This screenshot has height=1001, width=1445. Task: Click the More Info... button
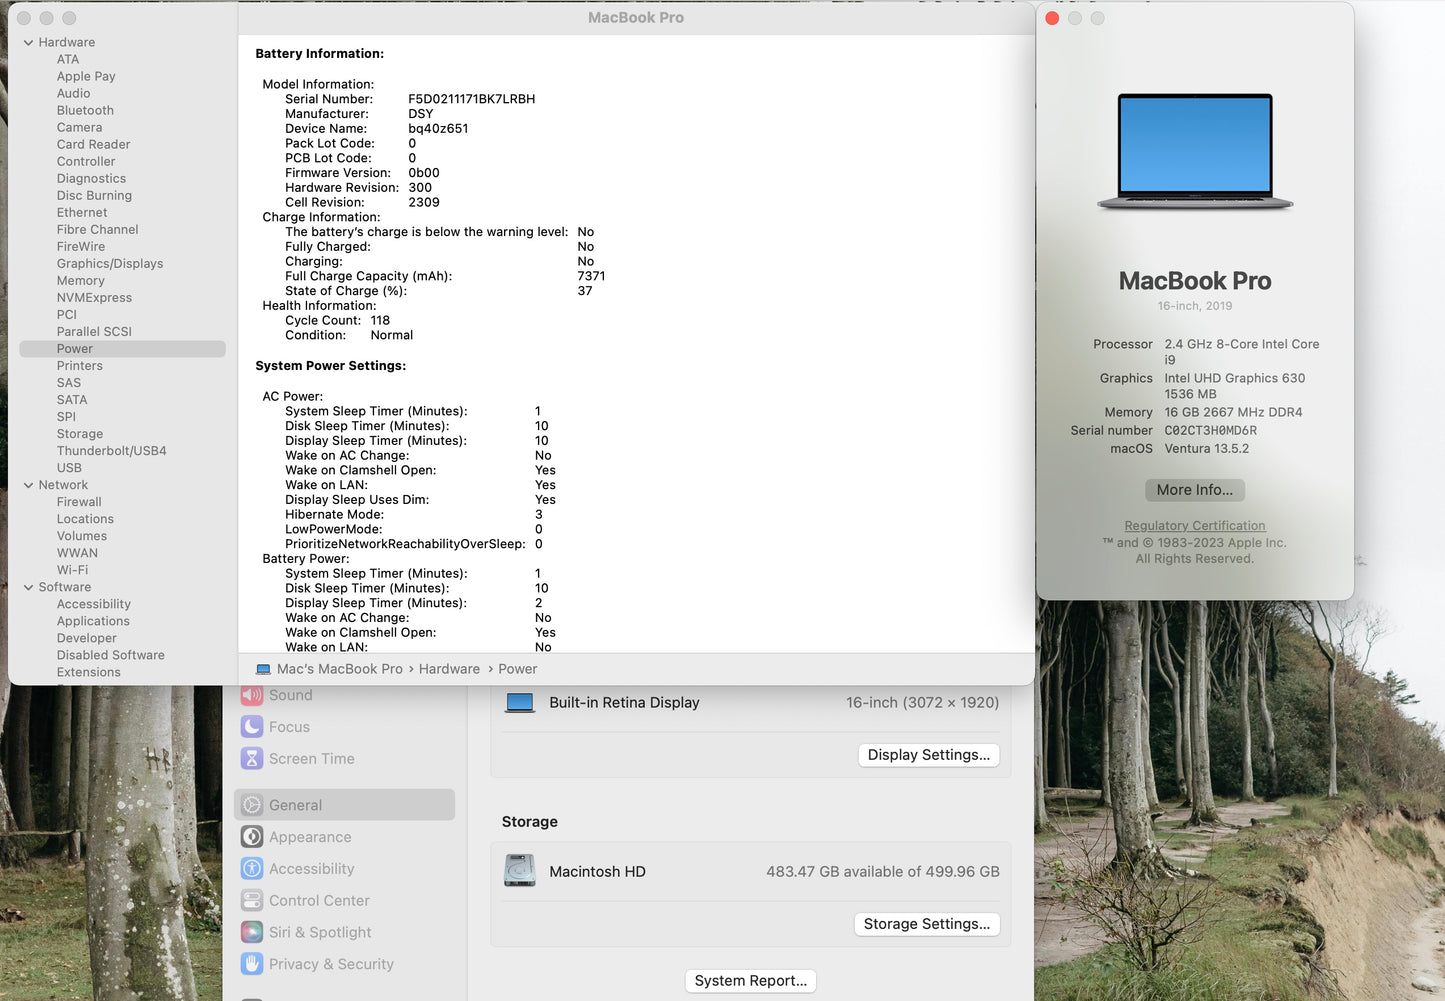coord(1194,490)
